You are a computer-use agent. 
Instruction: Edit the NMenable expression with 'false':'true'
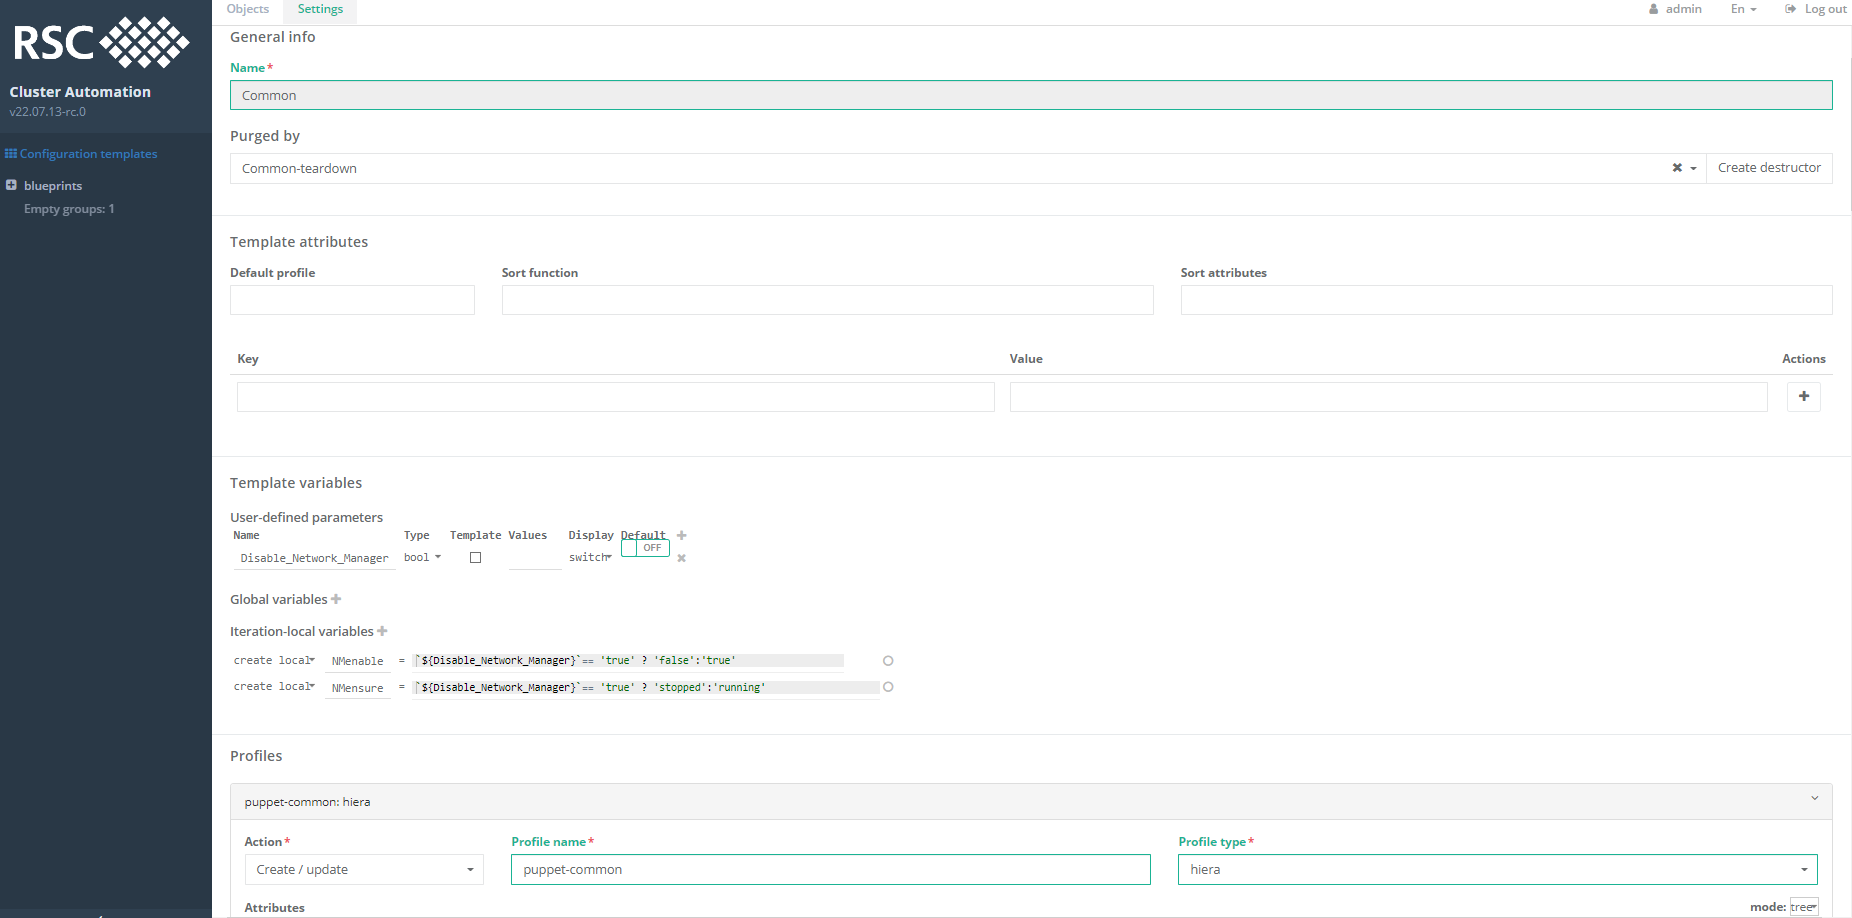(629, 660)
